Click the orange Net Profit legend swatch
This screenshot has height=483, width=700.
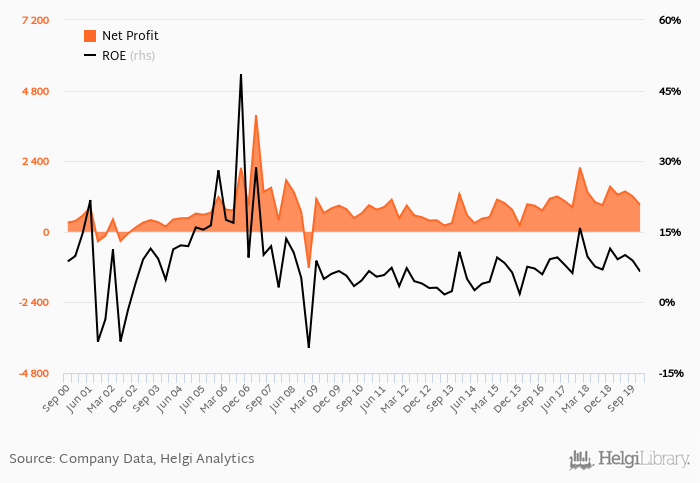point(90,36)
